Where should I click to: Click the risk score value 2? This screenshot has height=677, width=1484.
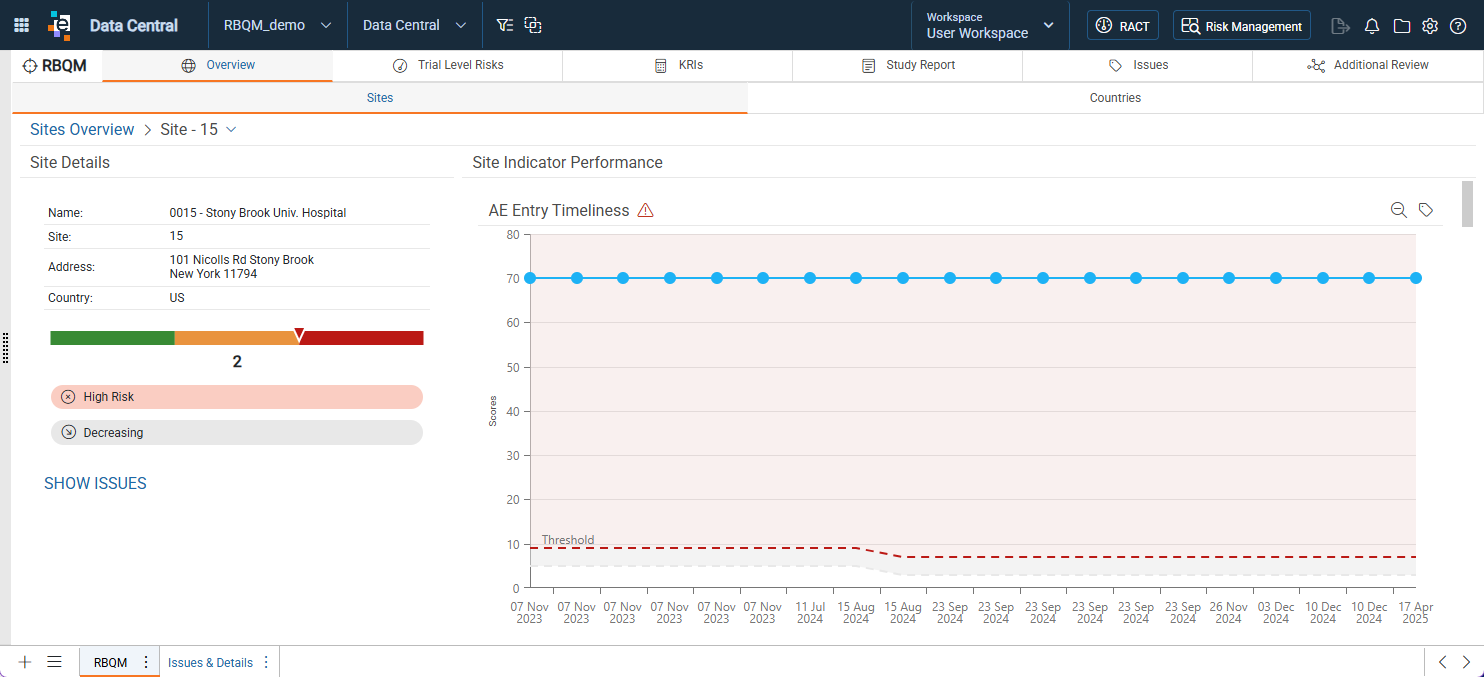coord(237,362)
